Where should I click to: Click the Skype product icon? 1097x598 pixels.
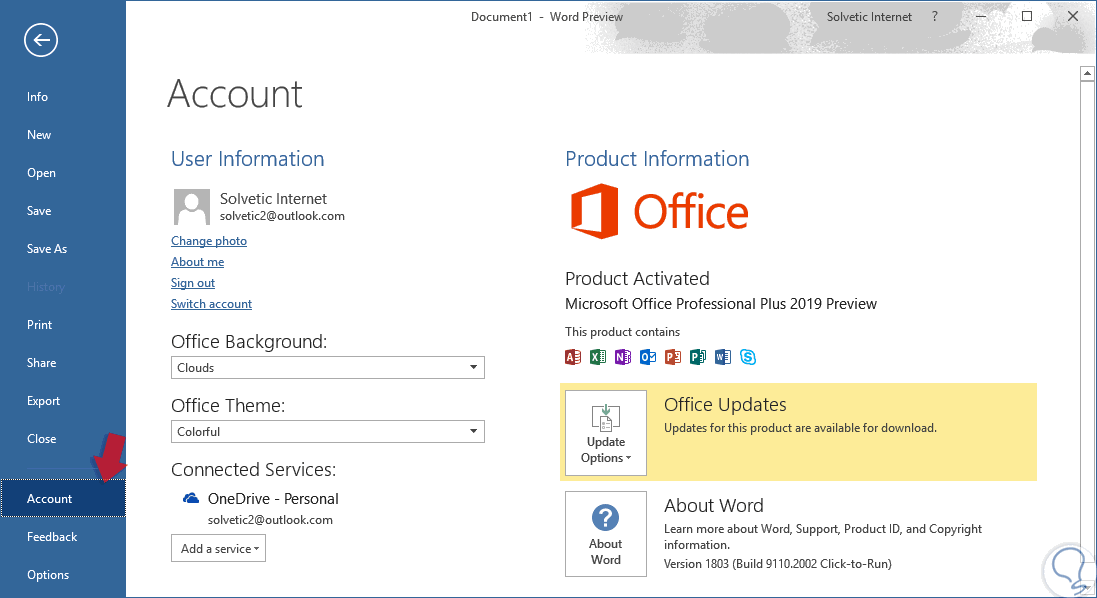pos(748,357)
